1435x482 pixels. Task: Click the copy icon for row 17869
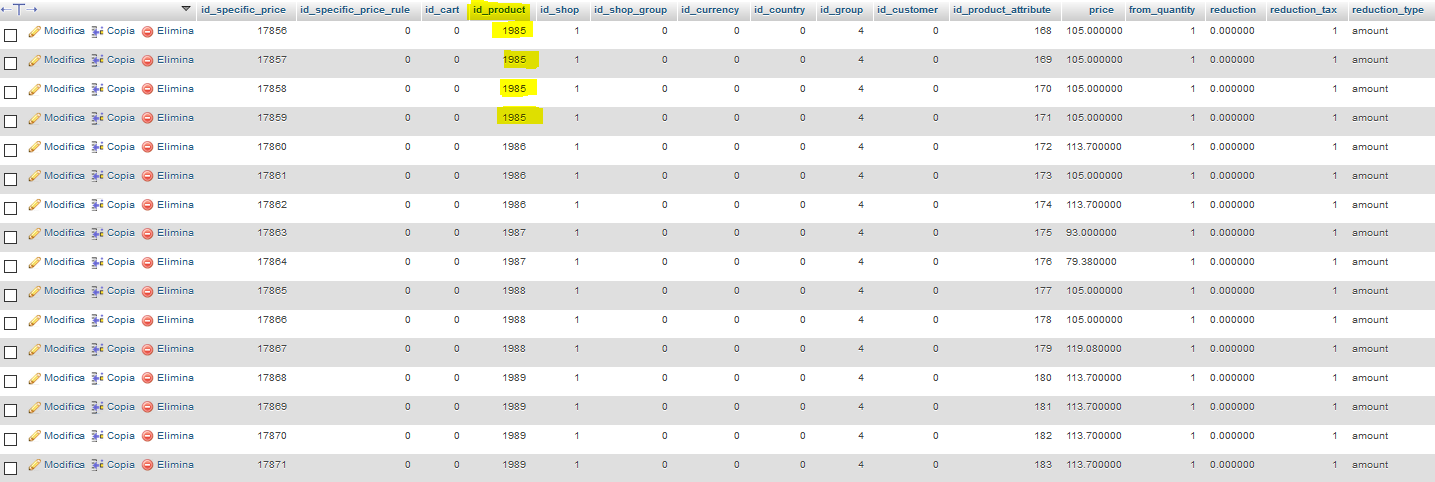click(x=98, y=407)
